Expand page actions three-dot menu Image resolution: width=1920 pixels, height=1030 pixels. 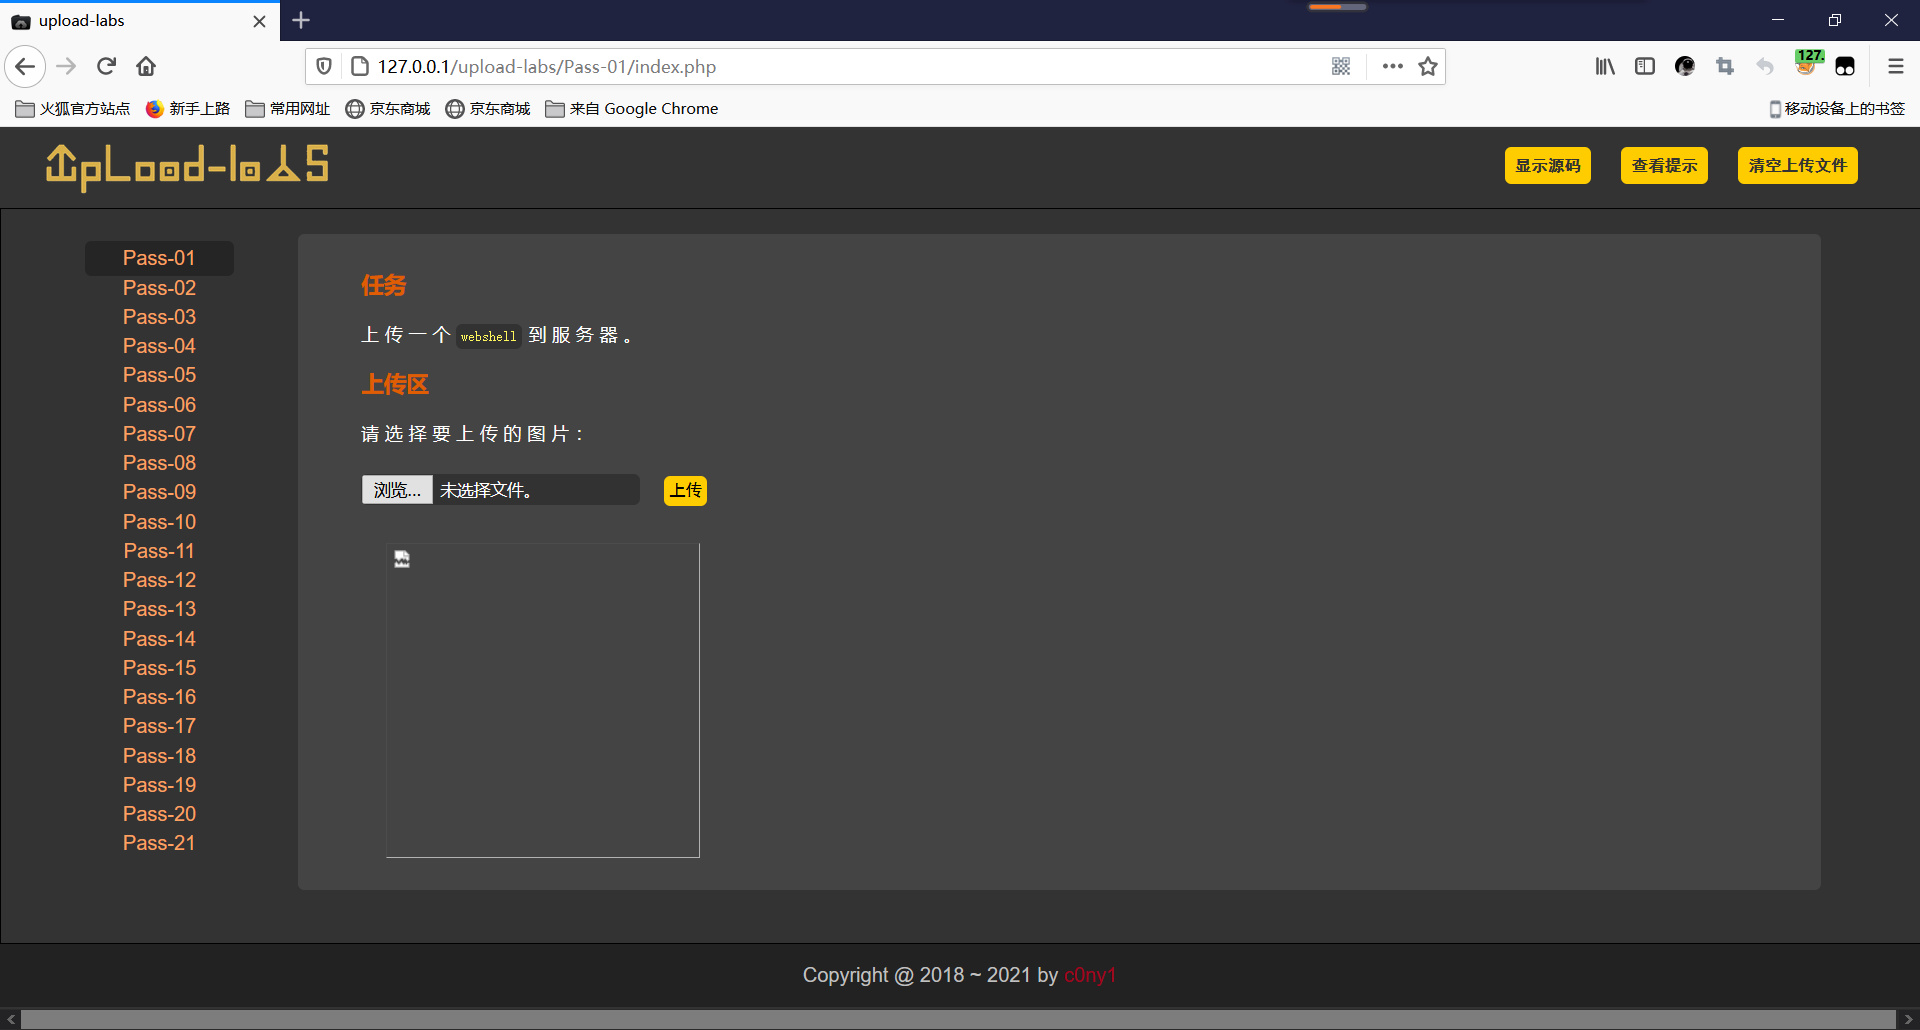pos(1392,66)
